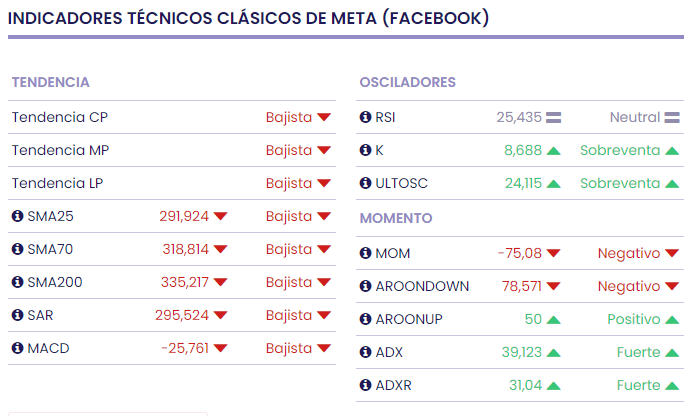
Task: Click the AROONDOWN info icon
Action: coord(365,286)
